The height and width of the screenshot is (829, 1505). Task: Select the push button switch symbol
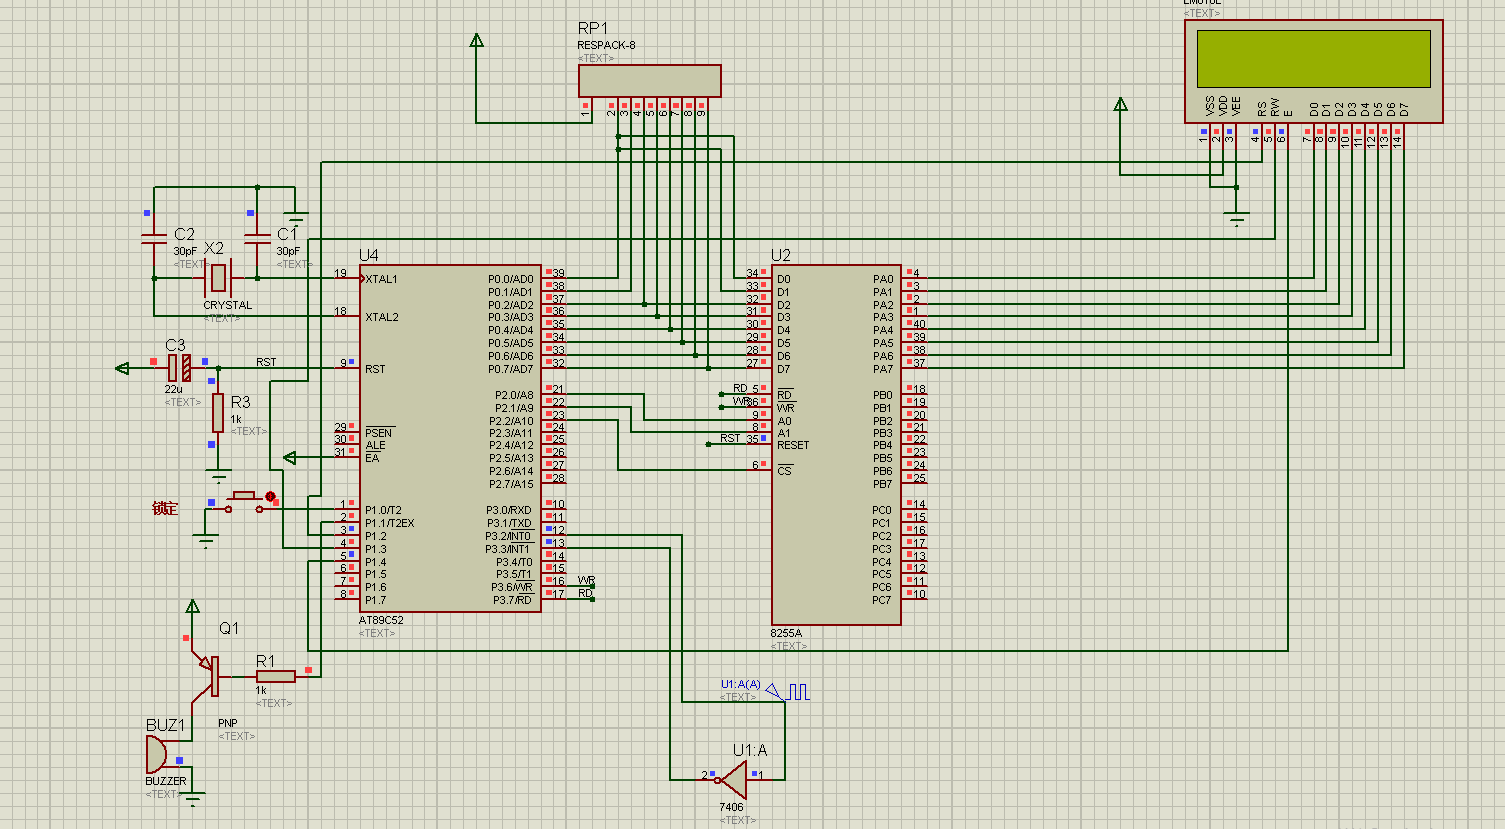pos(246,502)
